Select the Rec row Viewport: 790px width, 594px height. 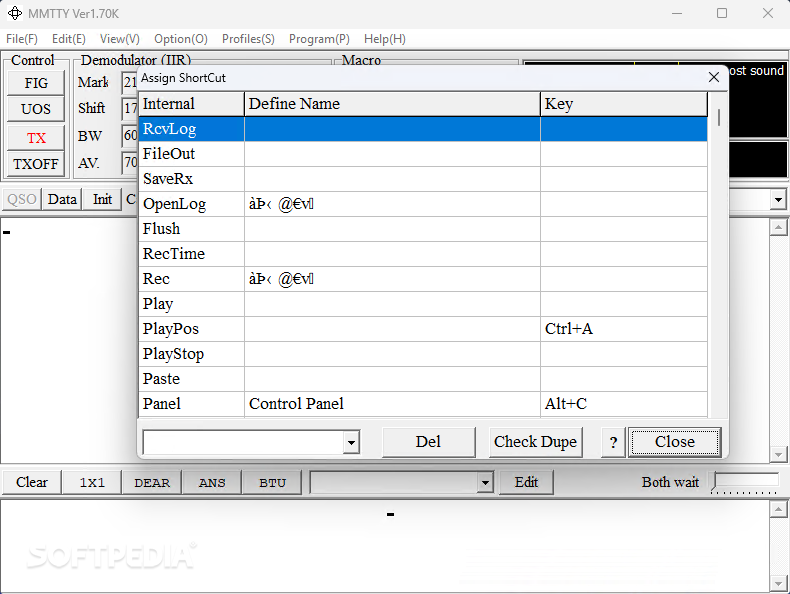(423, 279)
